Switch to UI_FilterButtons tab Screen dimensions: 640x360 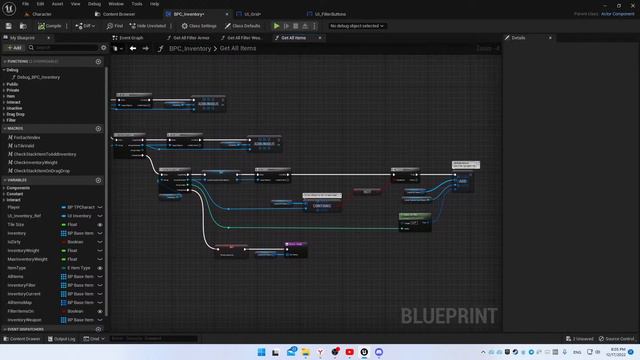pyautogui.click(x=326, y=14)
